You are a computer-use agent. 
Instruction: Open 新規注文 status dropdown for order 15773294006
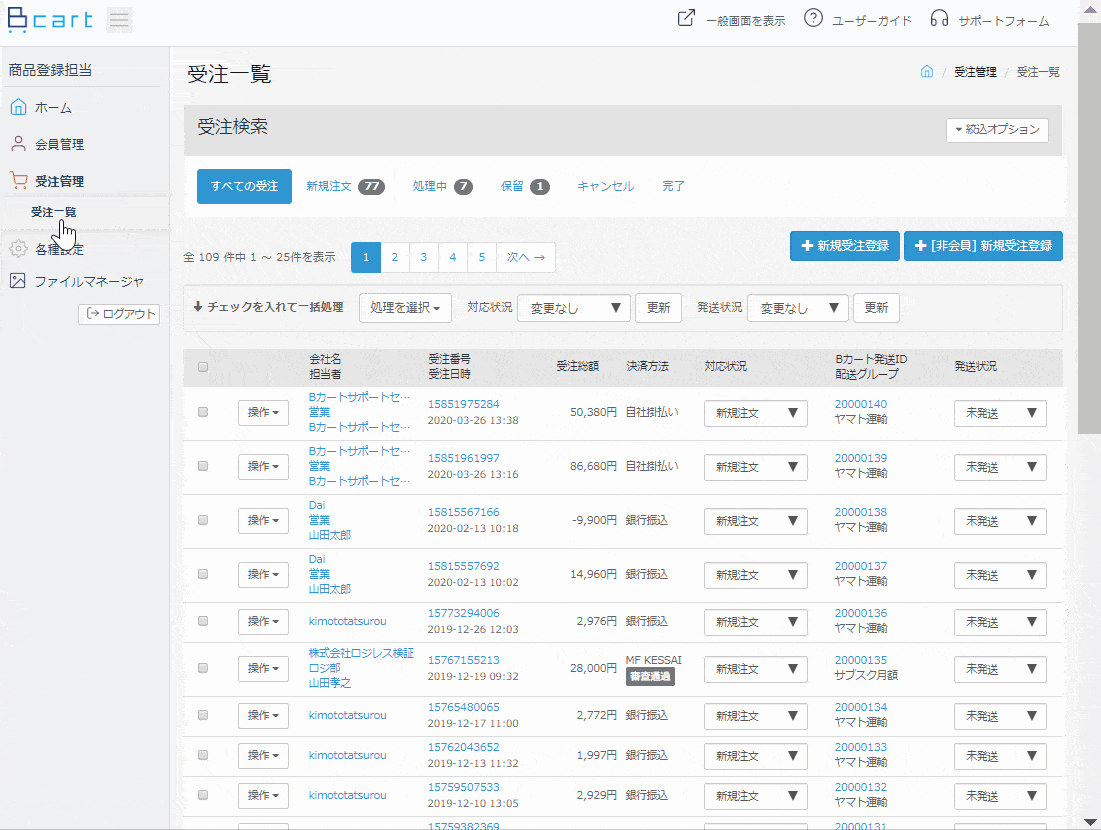[756, 621]
